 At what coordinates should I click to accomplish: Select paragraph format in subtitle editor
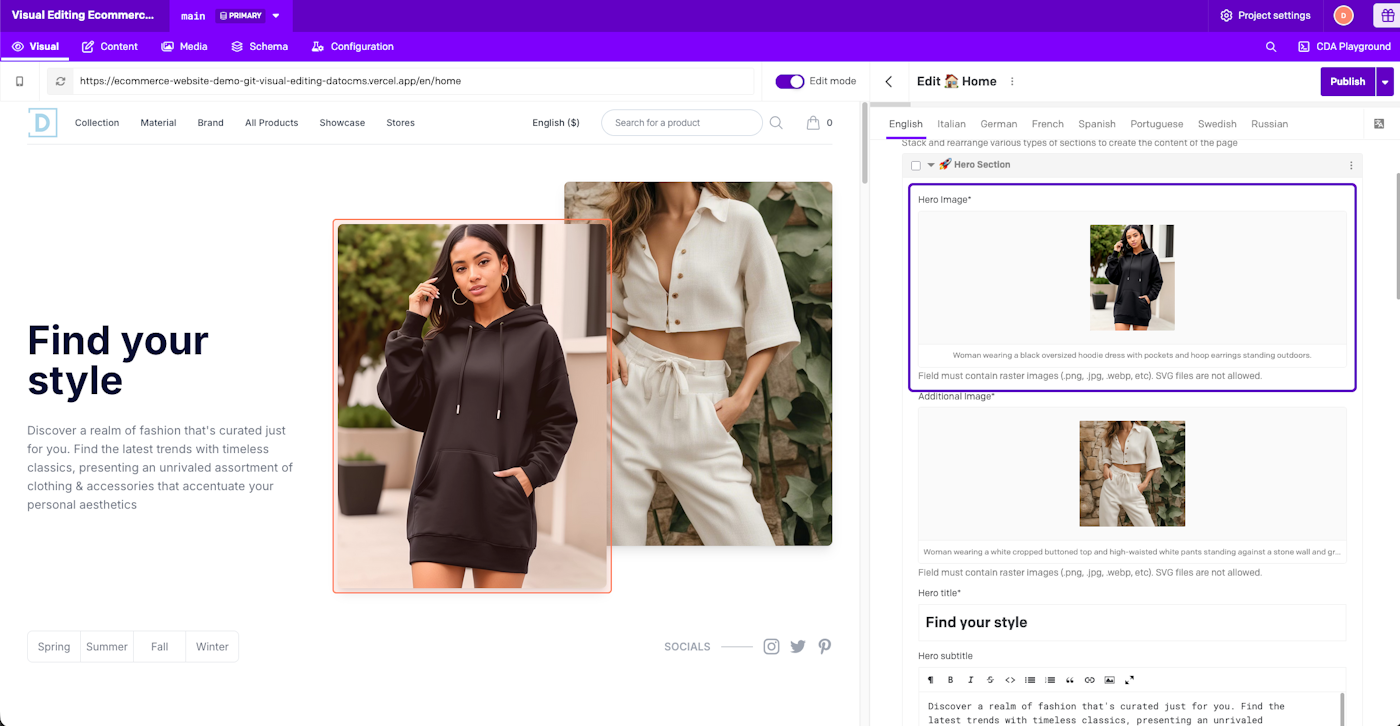point(931,680)
